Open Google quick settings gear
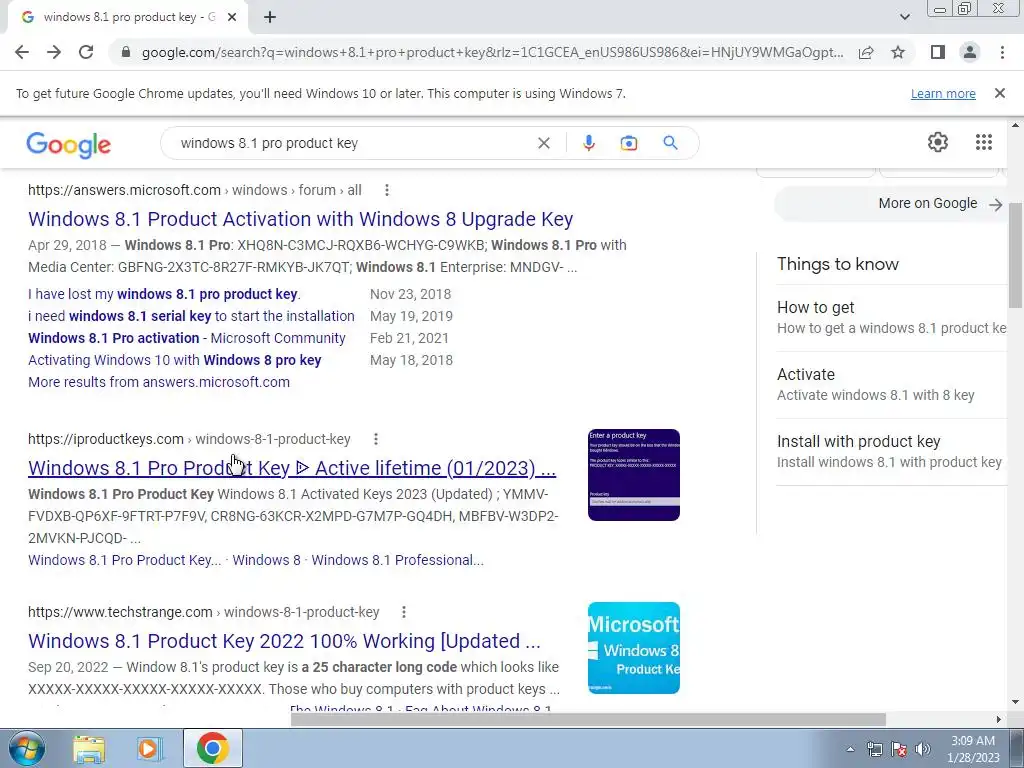This screenshot has height=768, width=1024. click(938, 142)
